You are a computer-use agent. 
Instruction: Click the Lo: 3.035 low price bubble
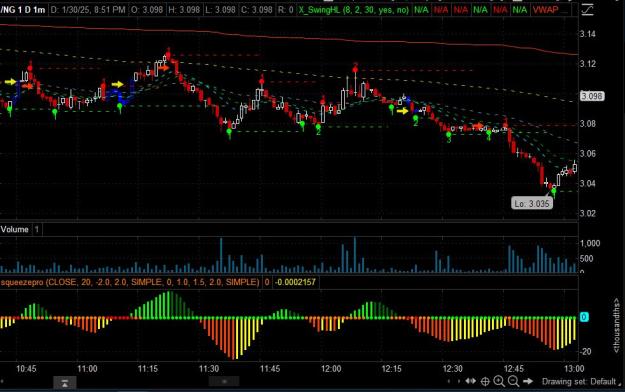point(532,203)
